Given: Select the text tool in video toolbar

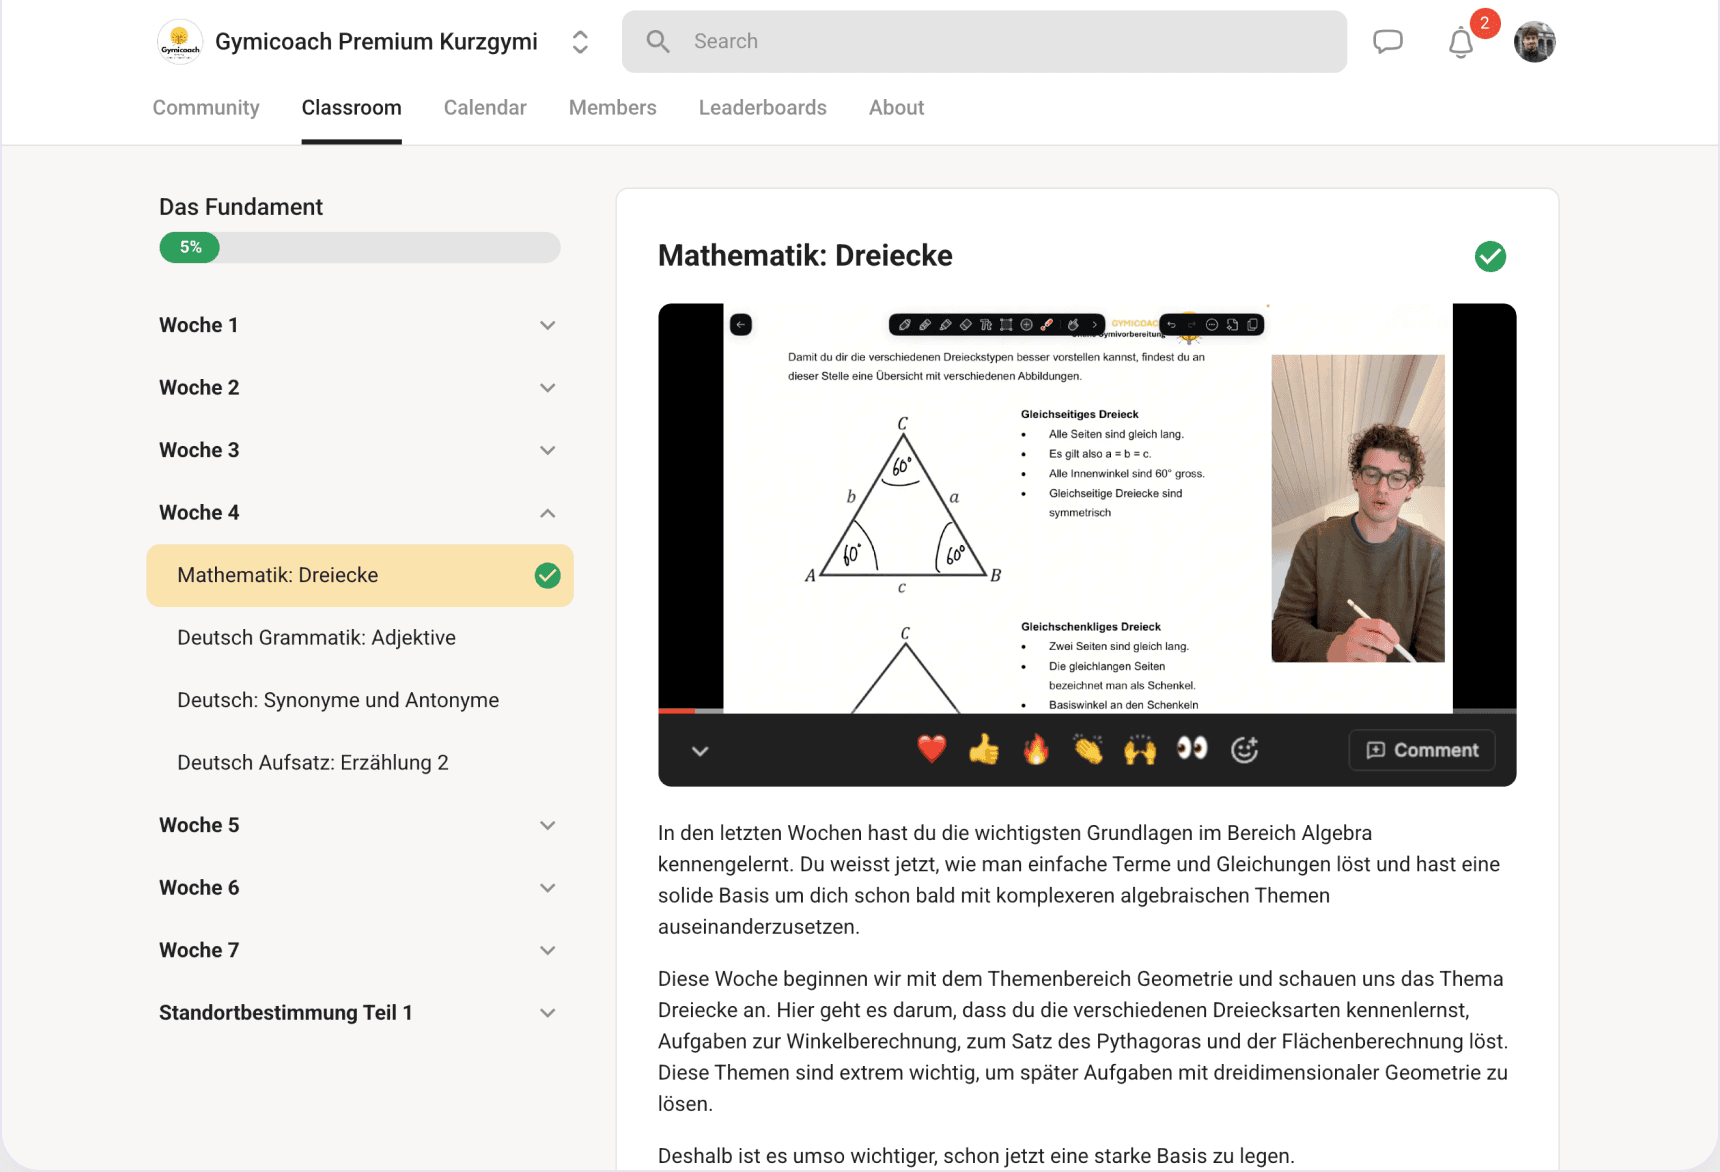Looking at the screenshot, I should pyautogui.click(x=986, y=325).
